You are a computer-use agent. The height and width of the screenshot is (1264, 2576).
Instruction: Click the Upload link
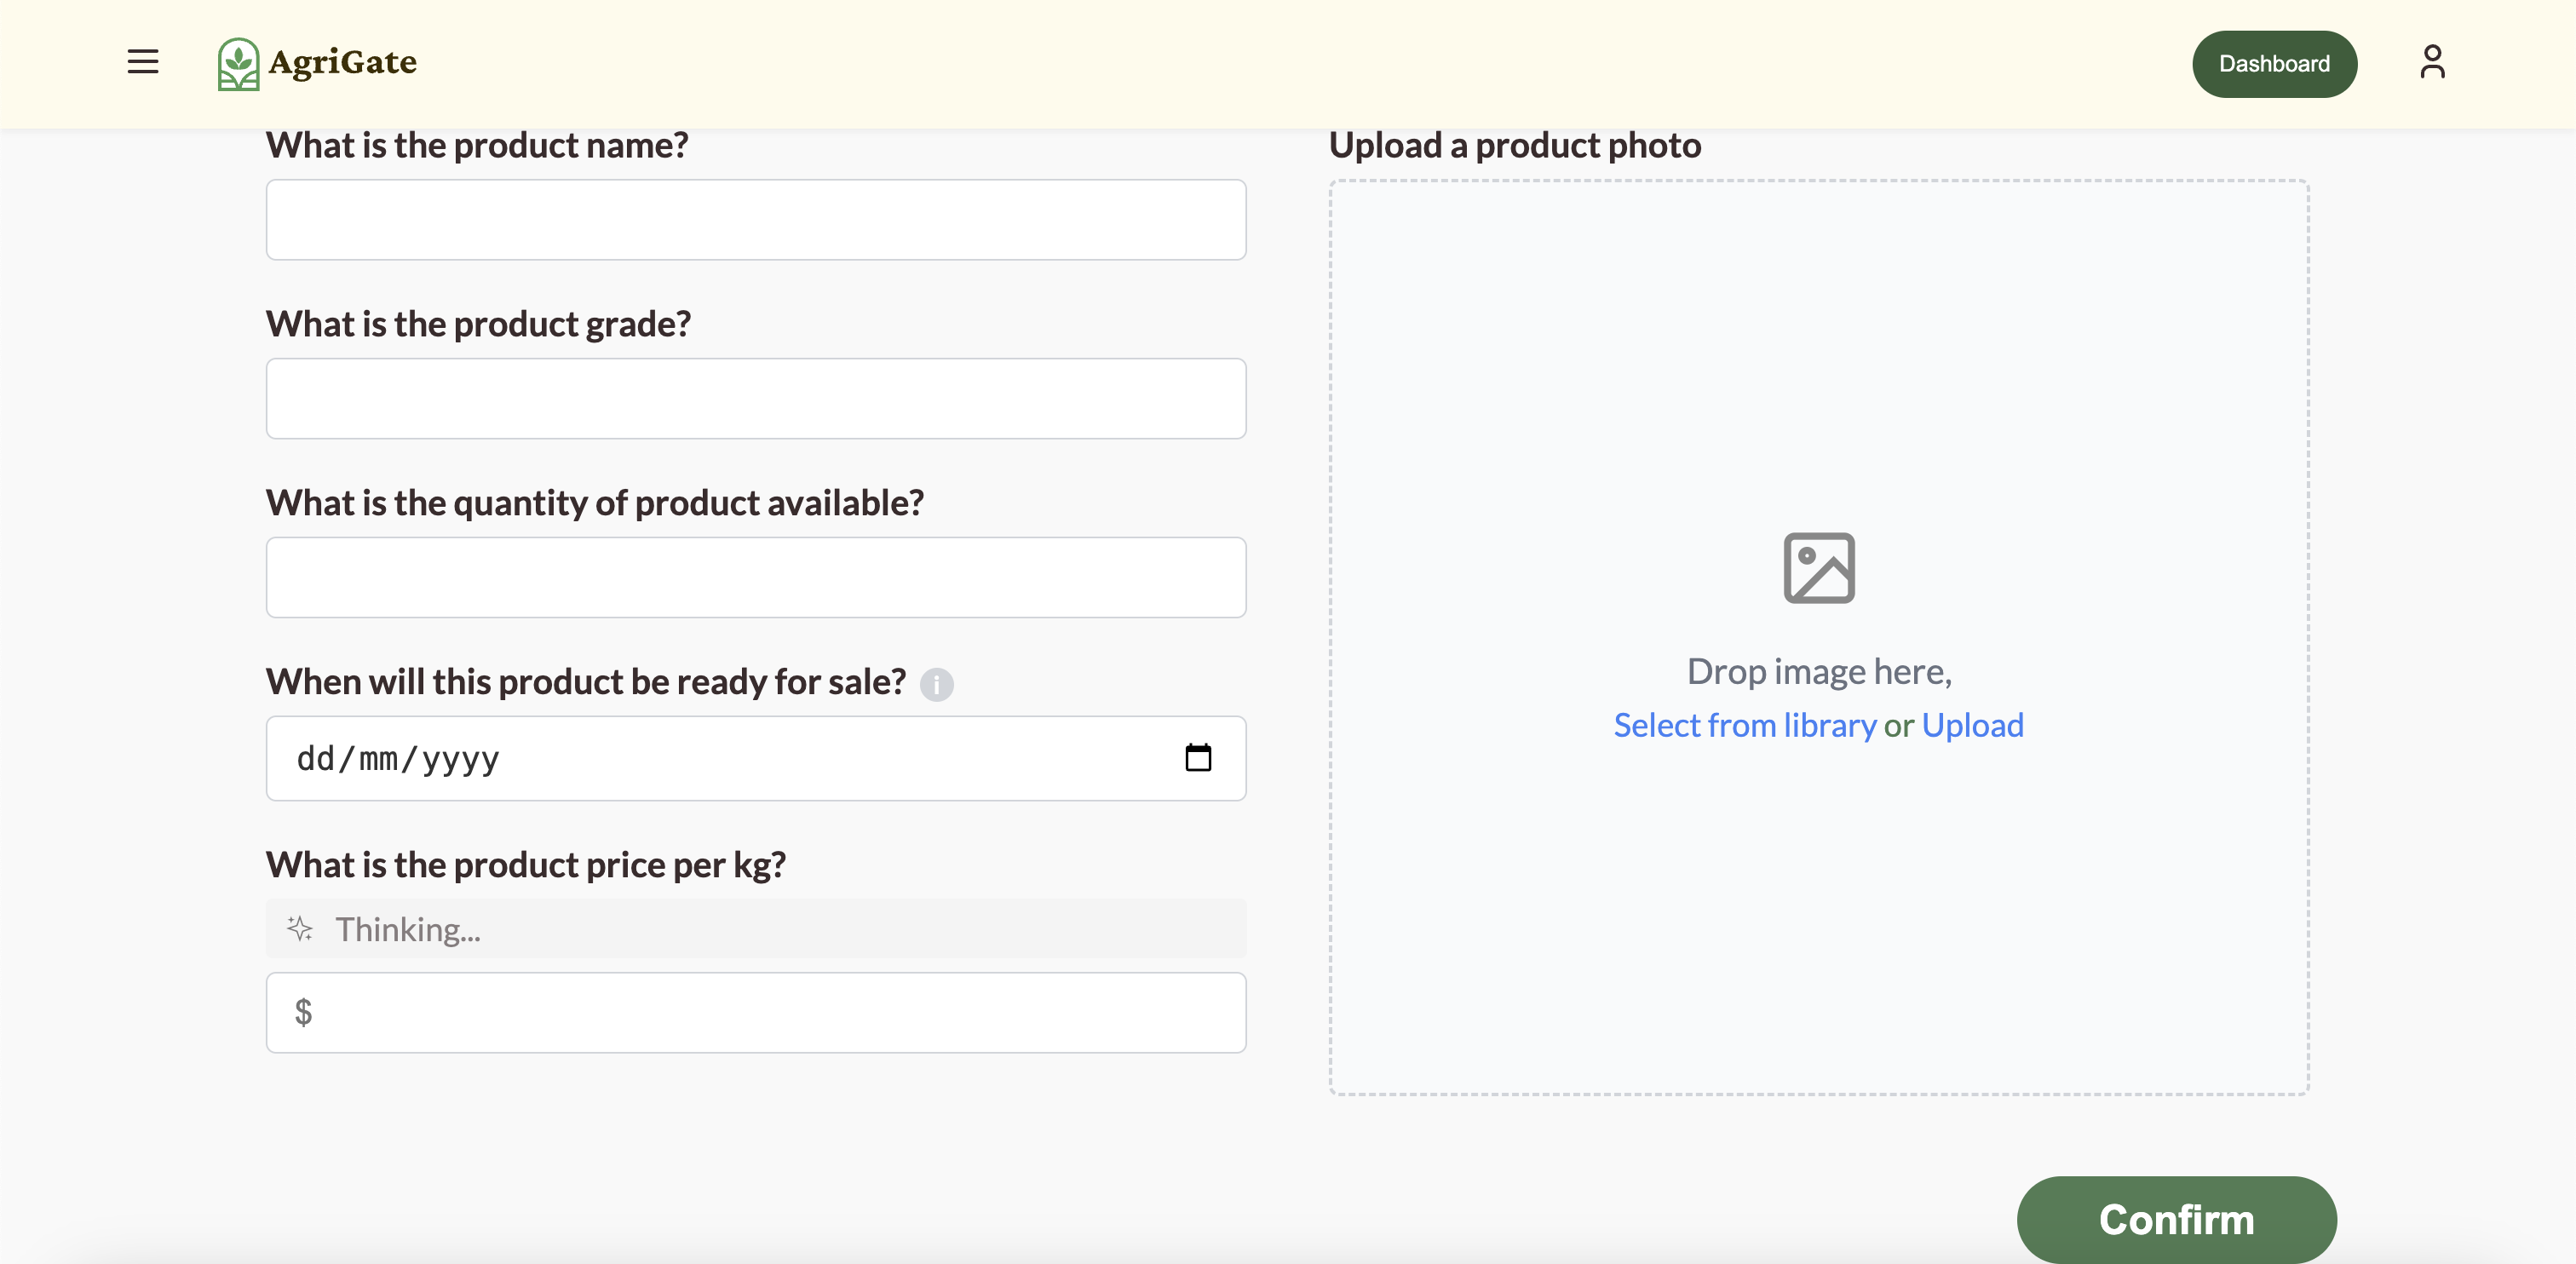coord(1972,725)
